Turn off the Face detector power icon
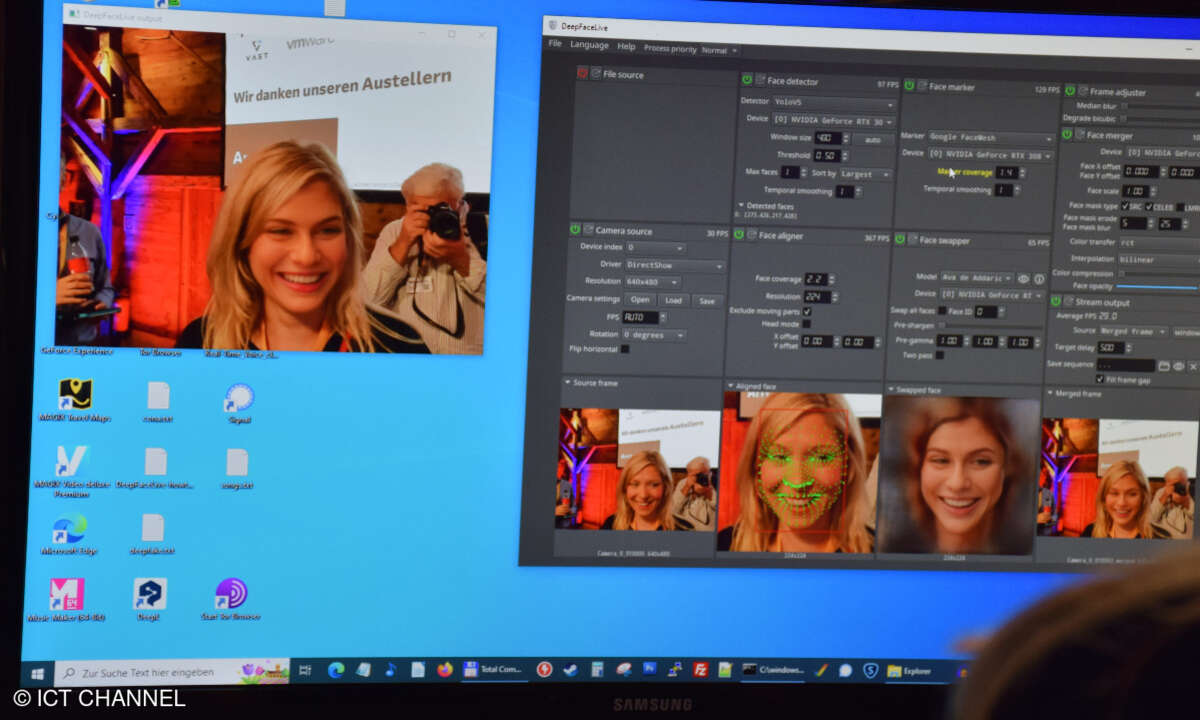The image size is (1200, 720). pos(746,79)
